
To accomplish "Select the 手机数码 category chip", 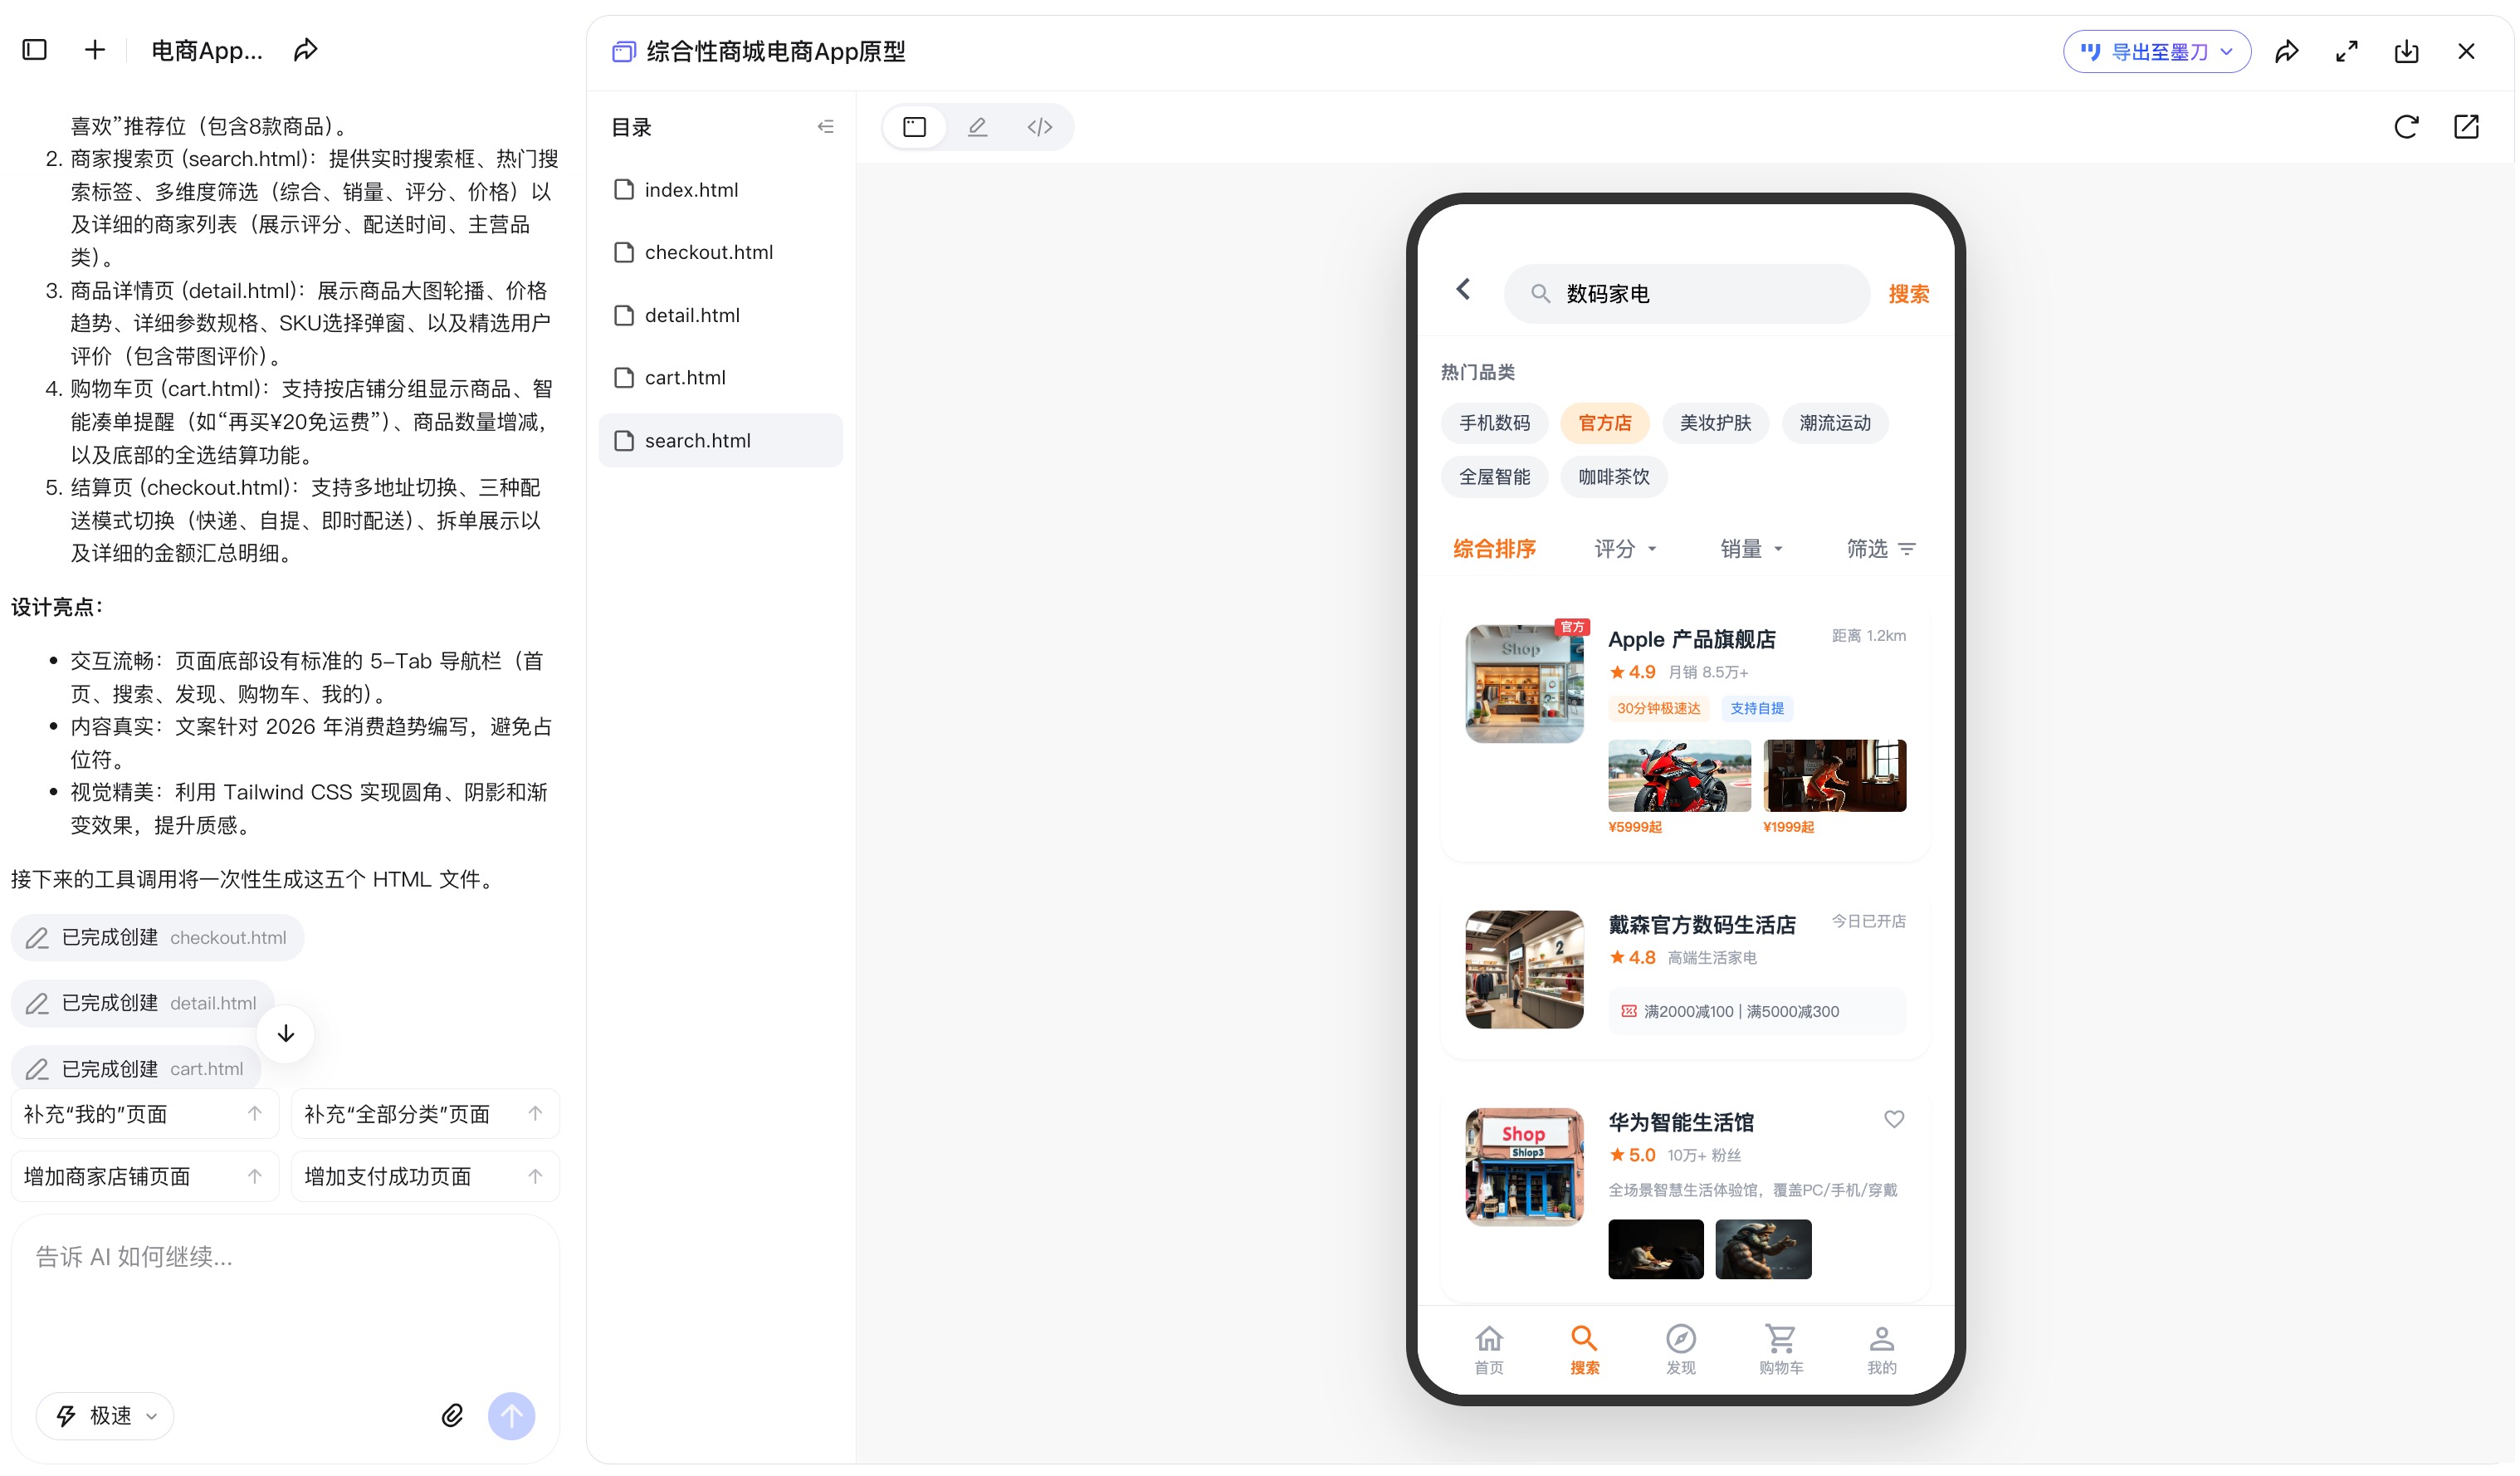I will (x=1495, y=423).
